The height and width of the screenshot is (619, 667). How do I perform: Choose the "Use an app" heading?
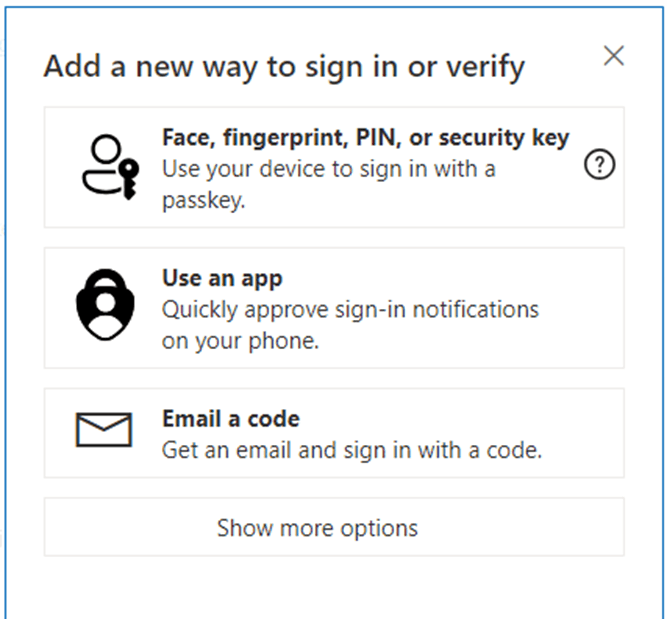222,279
